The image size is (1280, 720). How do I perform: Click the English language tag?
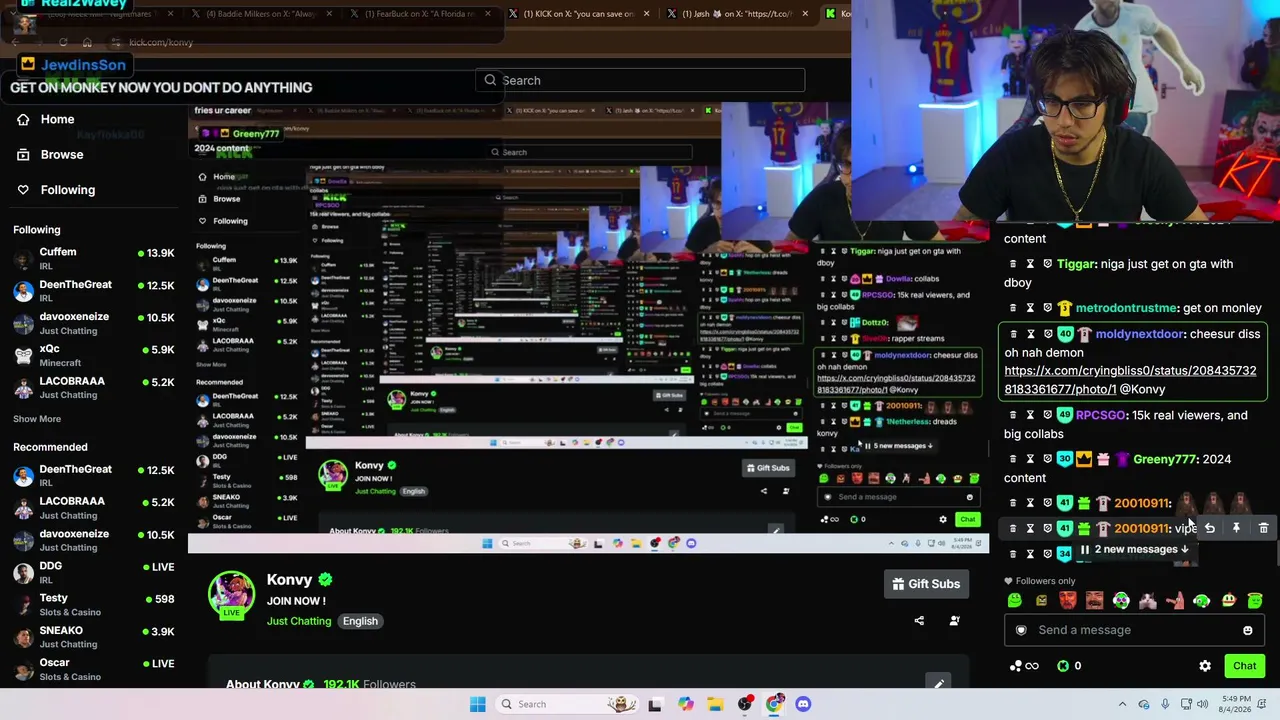[360, 621]
